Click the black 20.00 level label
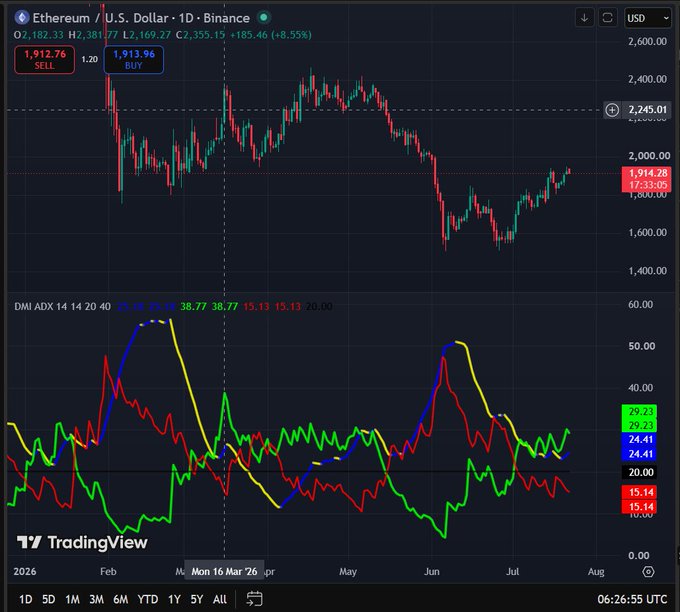This screenshot has width=680, height=612. click(x=639, y=472)
